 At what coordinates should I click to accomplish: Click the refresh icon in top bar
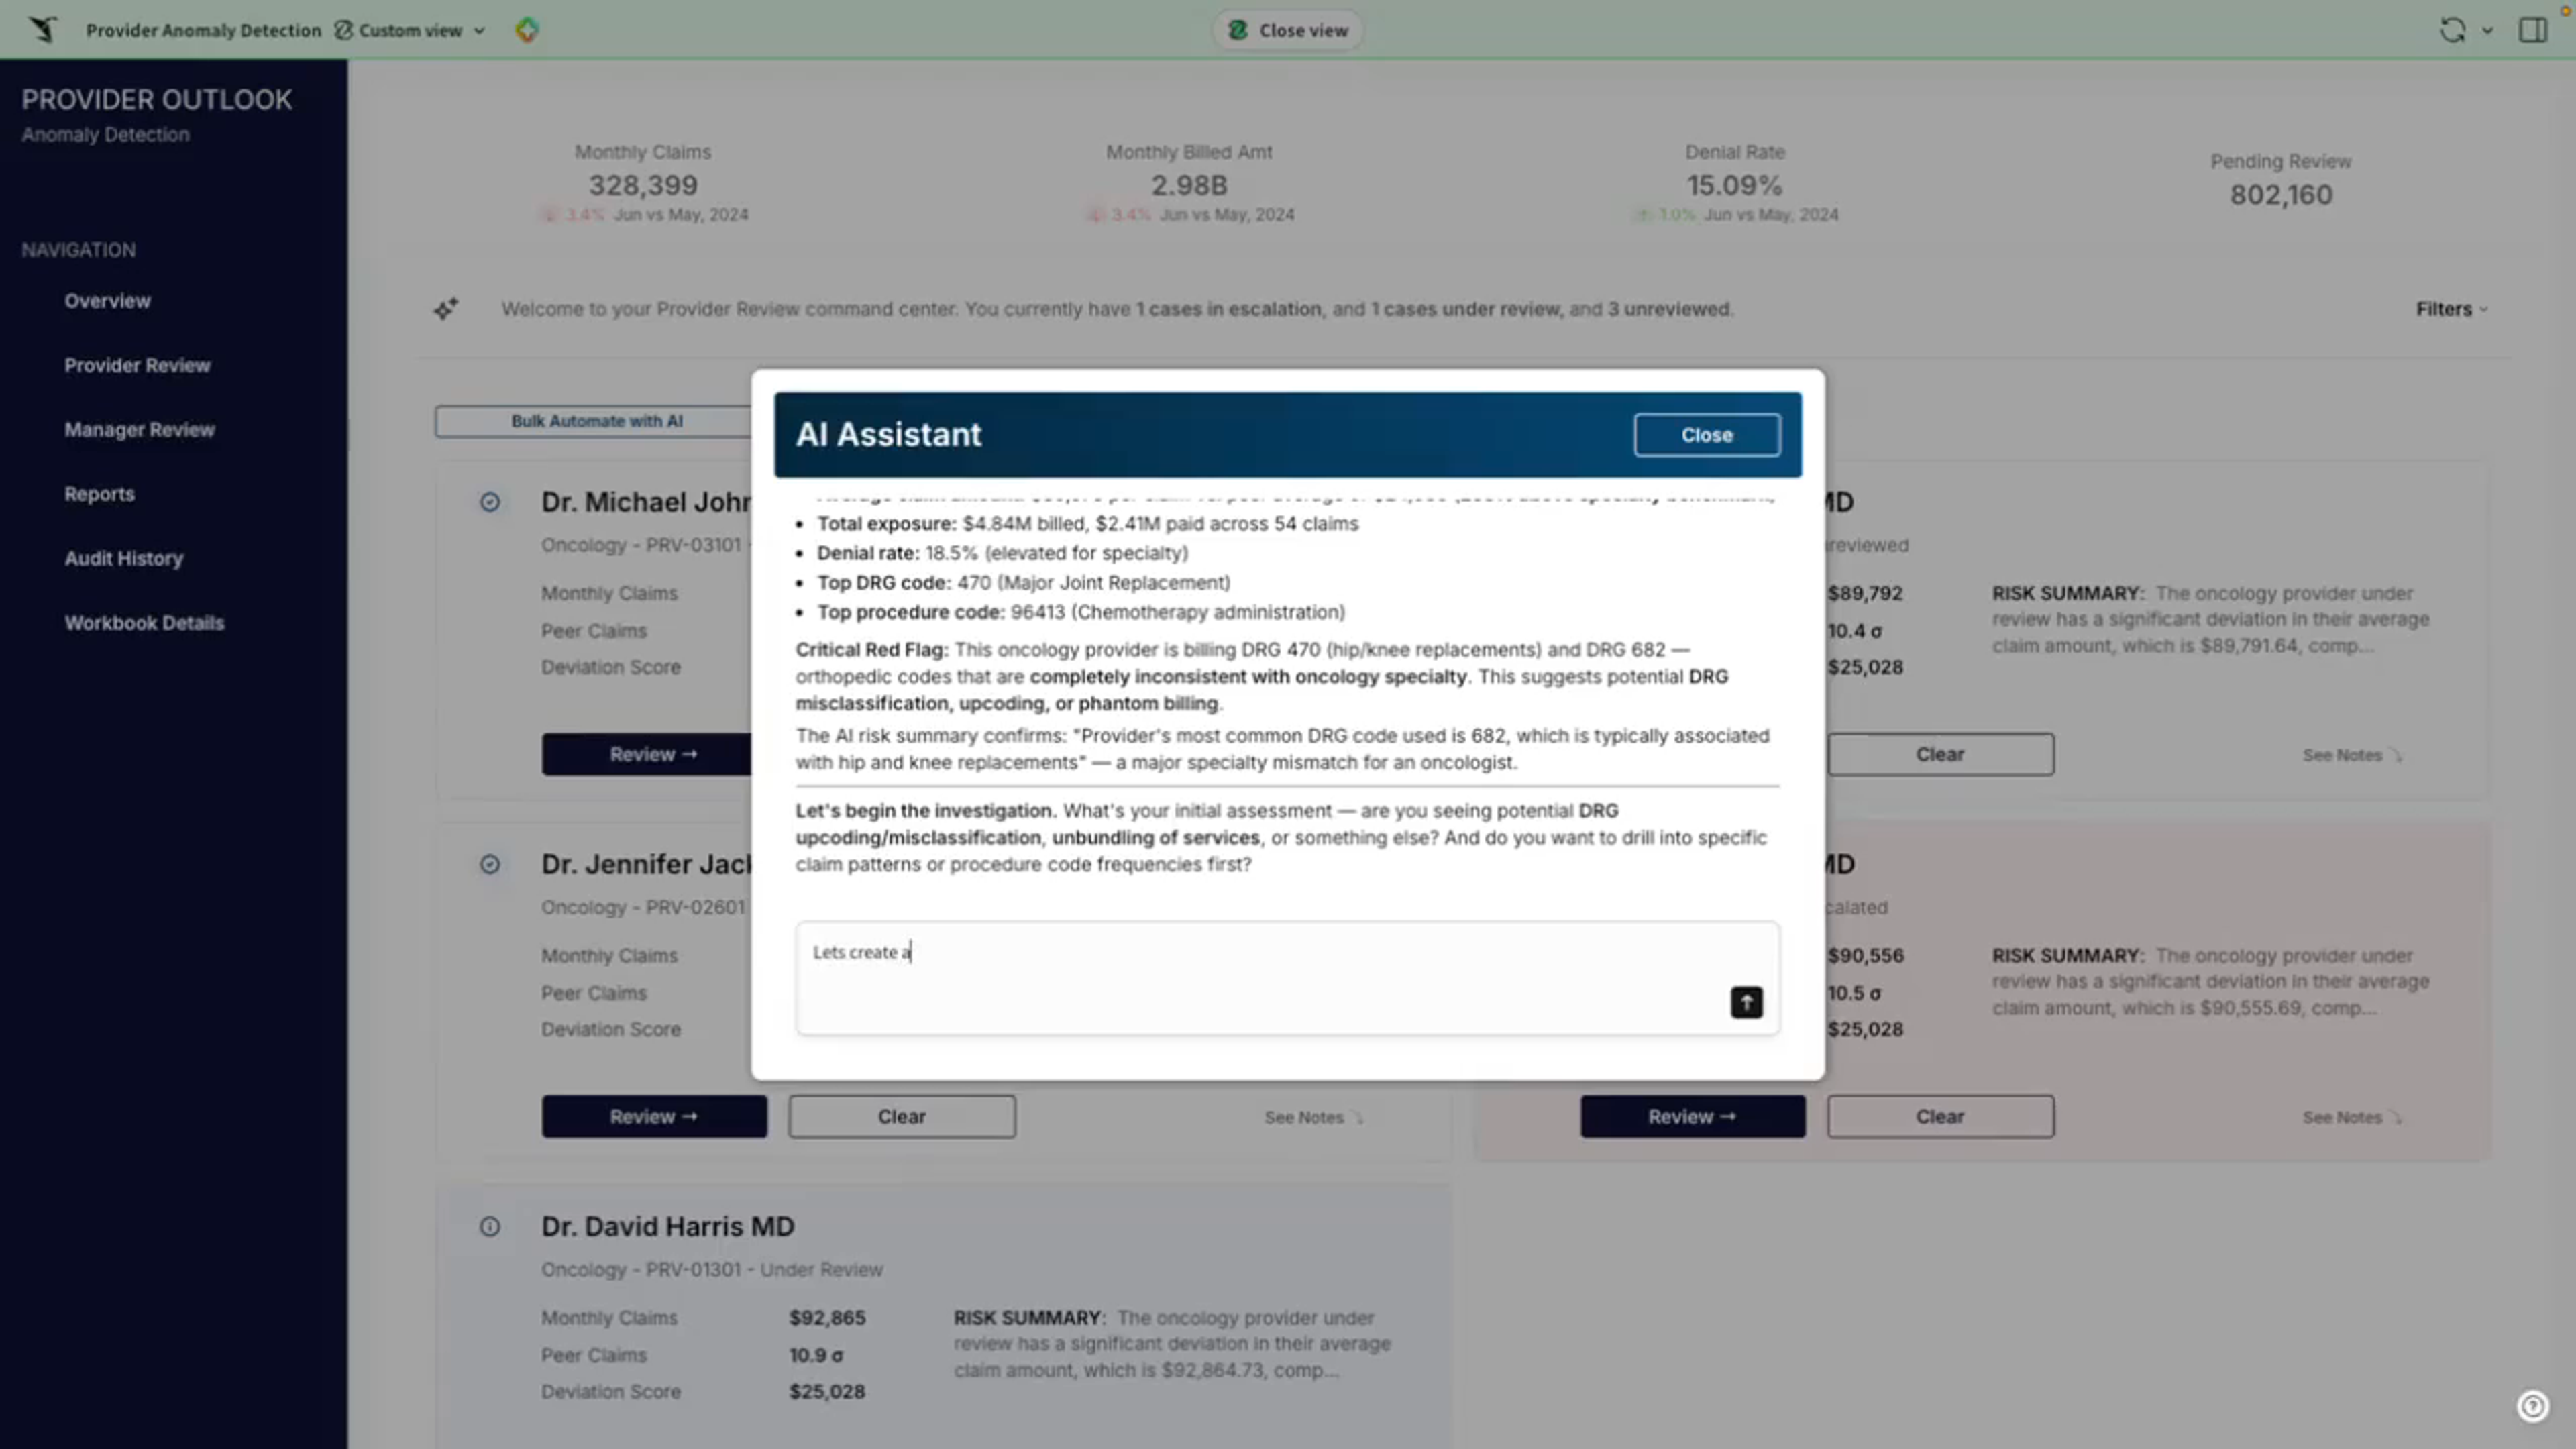coord(2452,30)
